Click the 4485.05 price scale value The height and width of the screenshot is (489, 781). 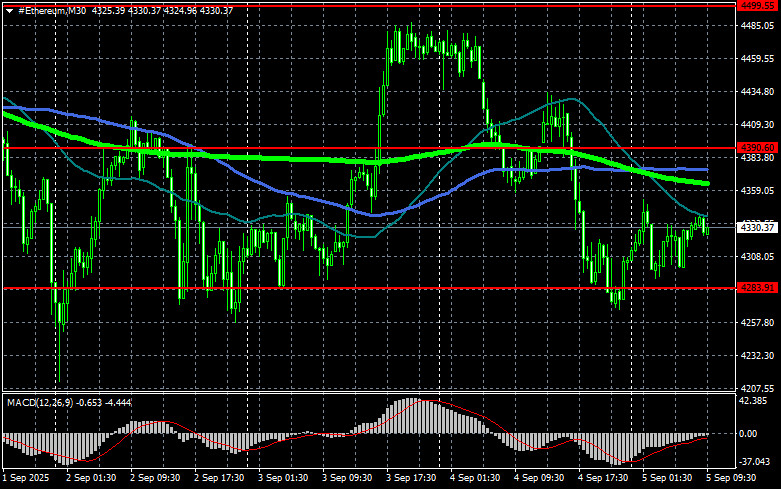(757, 26)
